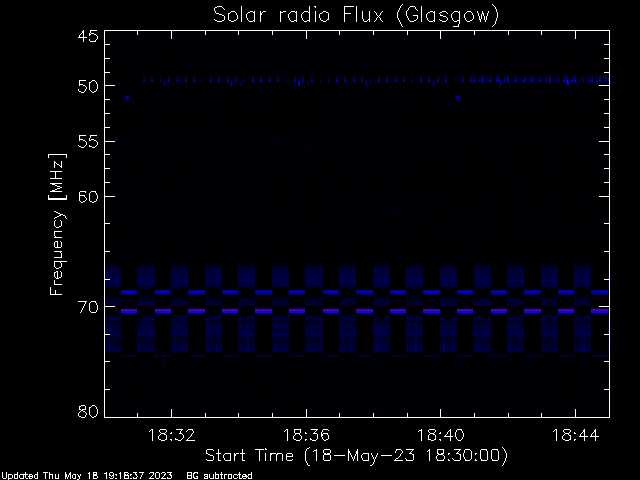Click the plot title Solar radio Flux (Glasgow)
Image resolution: width=640 pixels, height=480 pixels.
pyautogui.click(x=356, y=16)
